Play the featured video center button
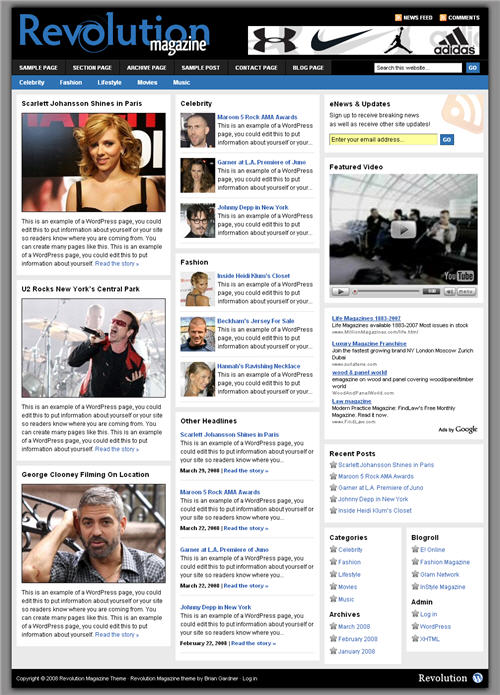500x695 pixels. (403, 230)
